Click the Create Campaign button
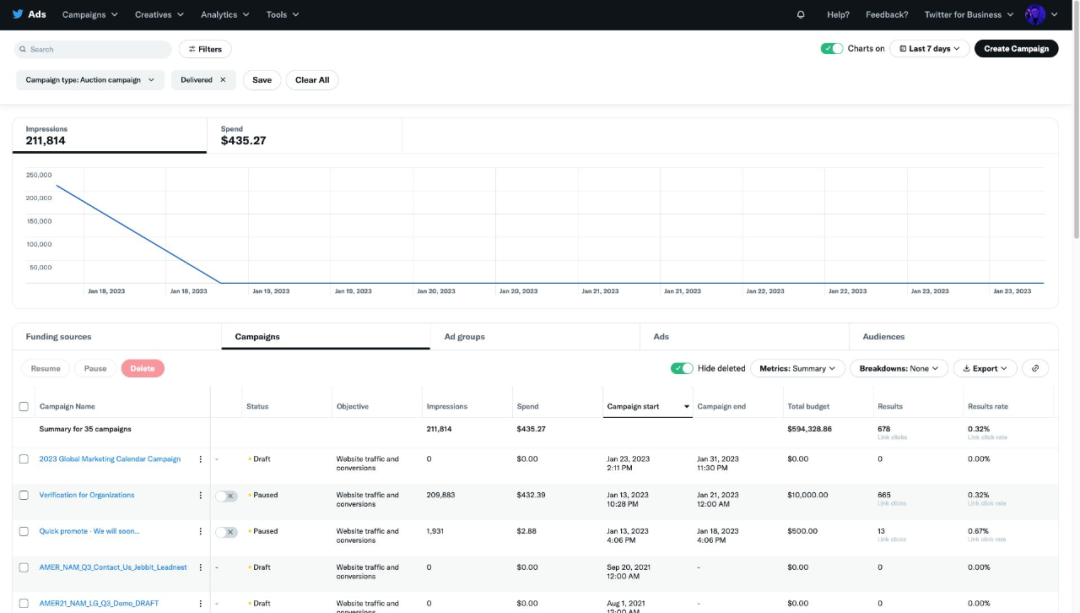This screenshot has width=1080, height=613. 1016,48
